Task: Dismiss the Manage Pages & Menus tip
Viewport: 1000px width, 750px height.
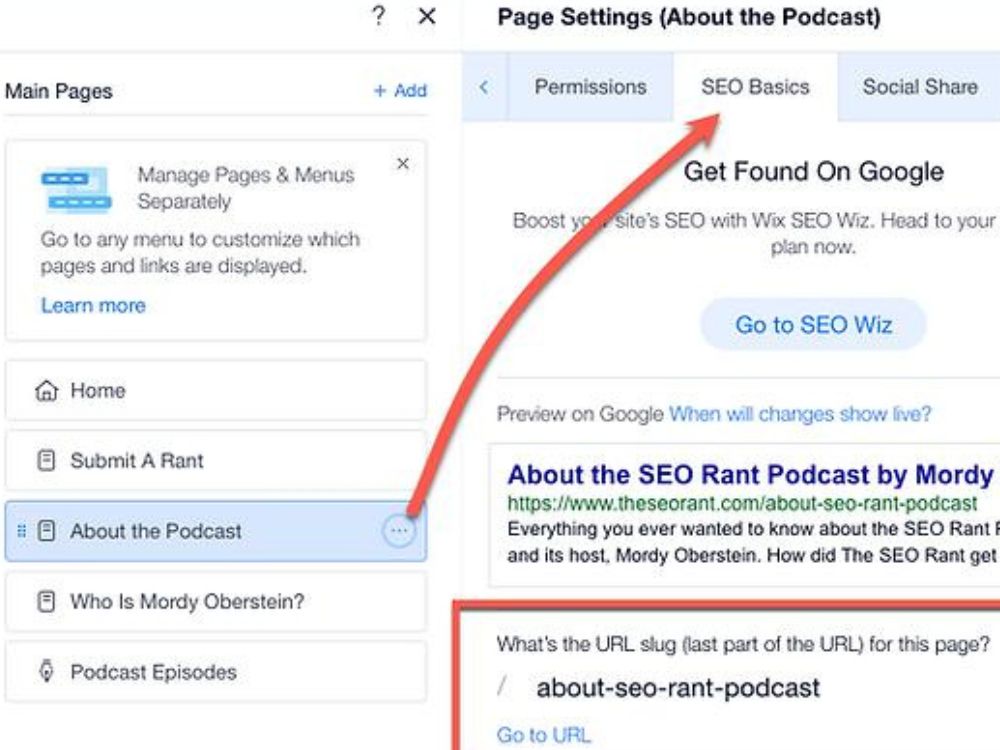Action: coord(402,164)
